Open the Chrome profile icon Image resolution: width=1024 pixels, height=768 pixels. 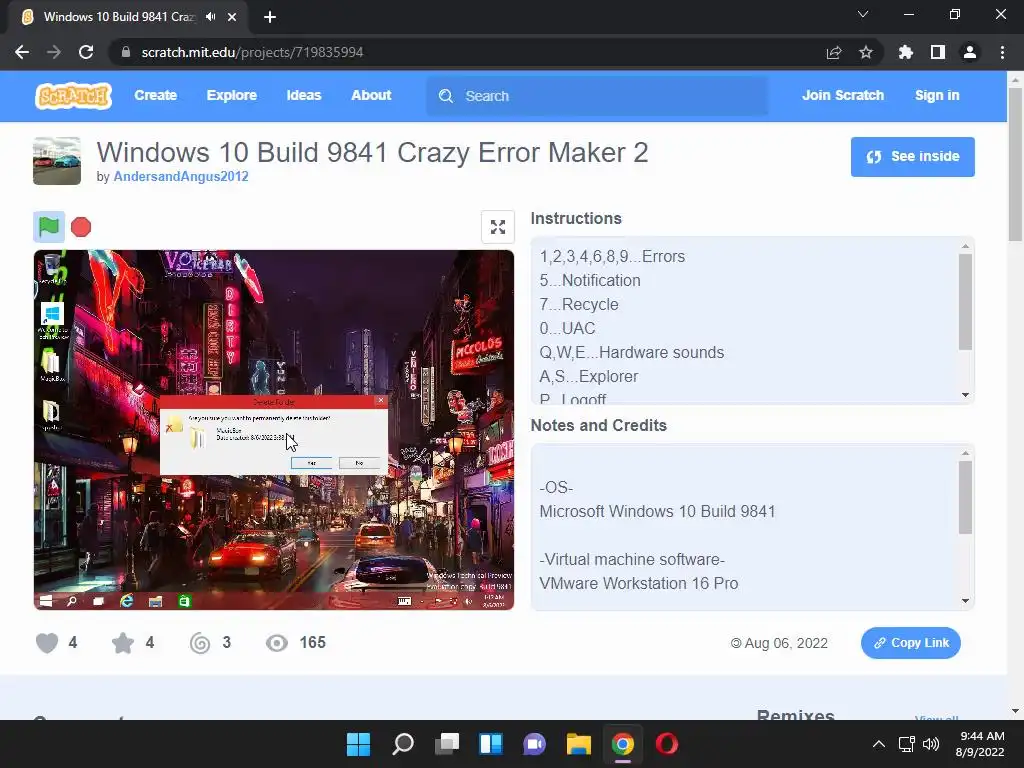(x=970, y=52)
